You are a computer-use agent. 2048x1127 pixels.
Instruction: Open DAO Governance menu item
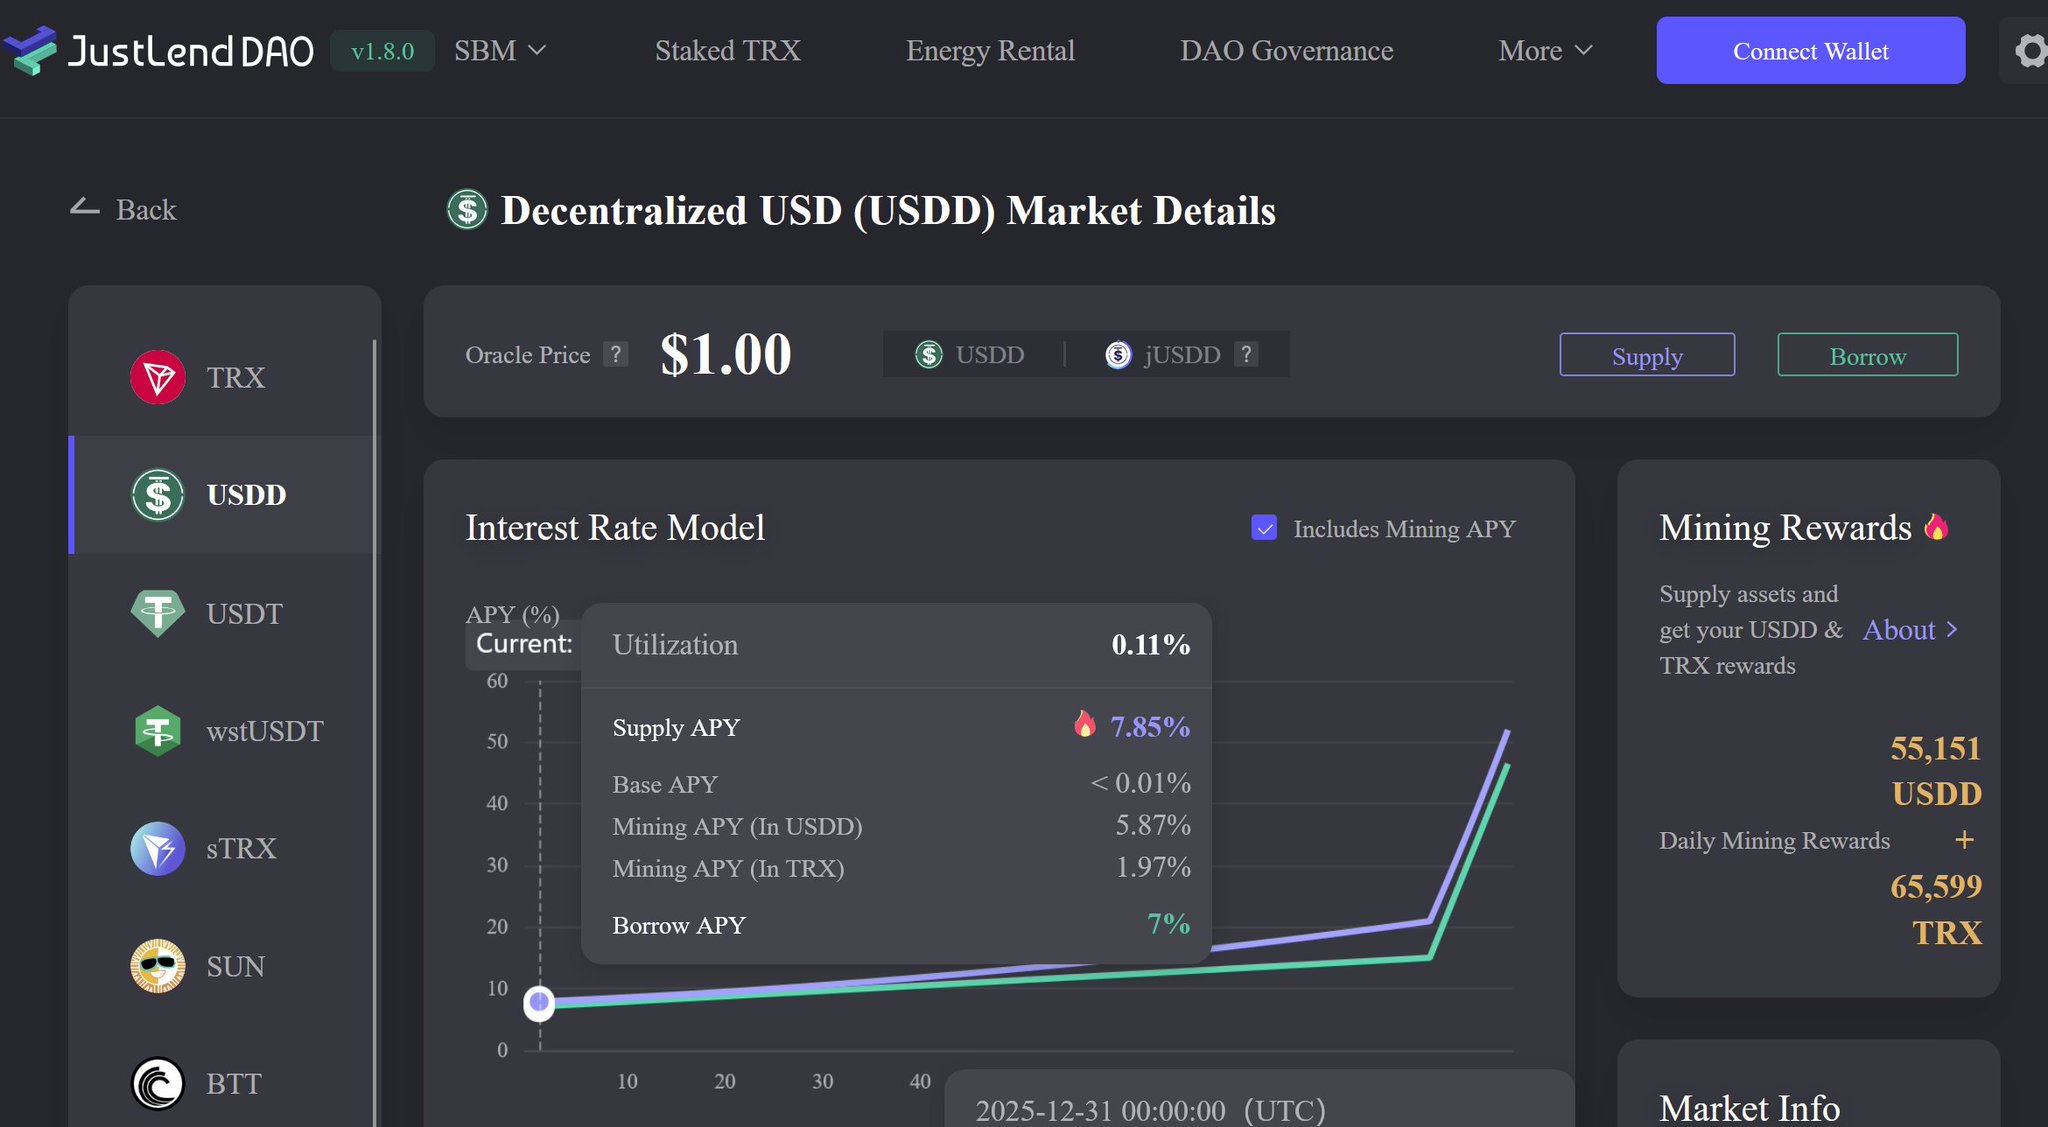click(1286, 50)
